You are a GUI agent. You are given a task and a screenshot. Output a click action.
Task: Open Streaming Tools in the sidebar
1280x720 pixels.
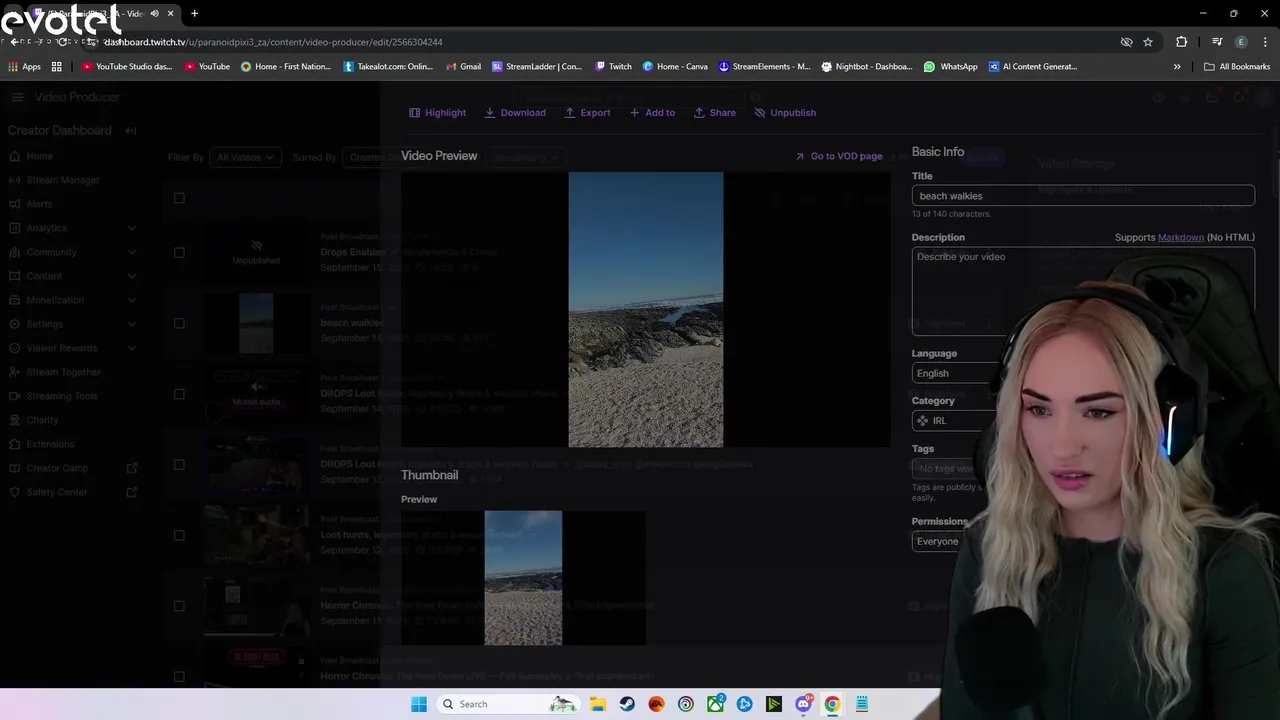click(62, 396)
